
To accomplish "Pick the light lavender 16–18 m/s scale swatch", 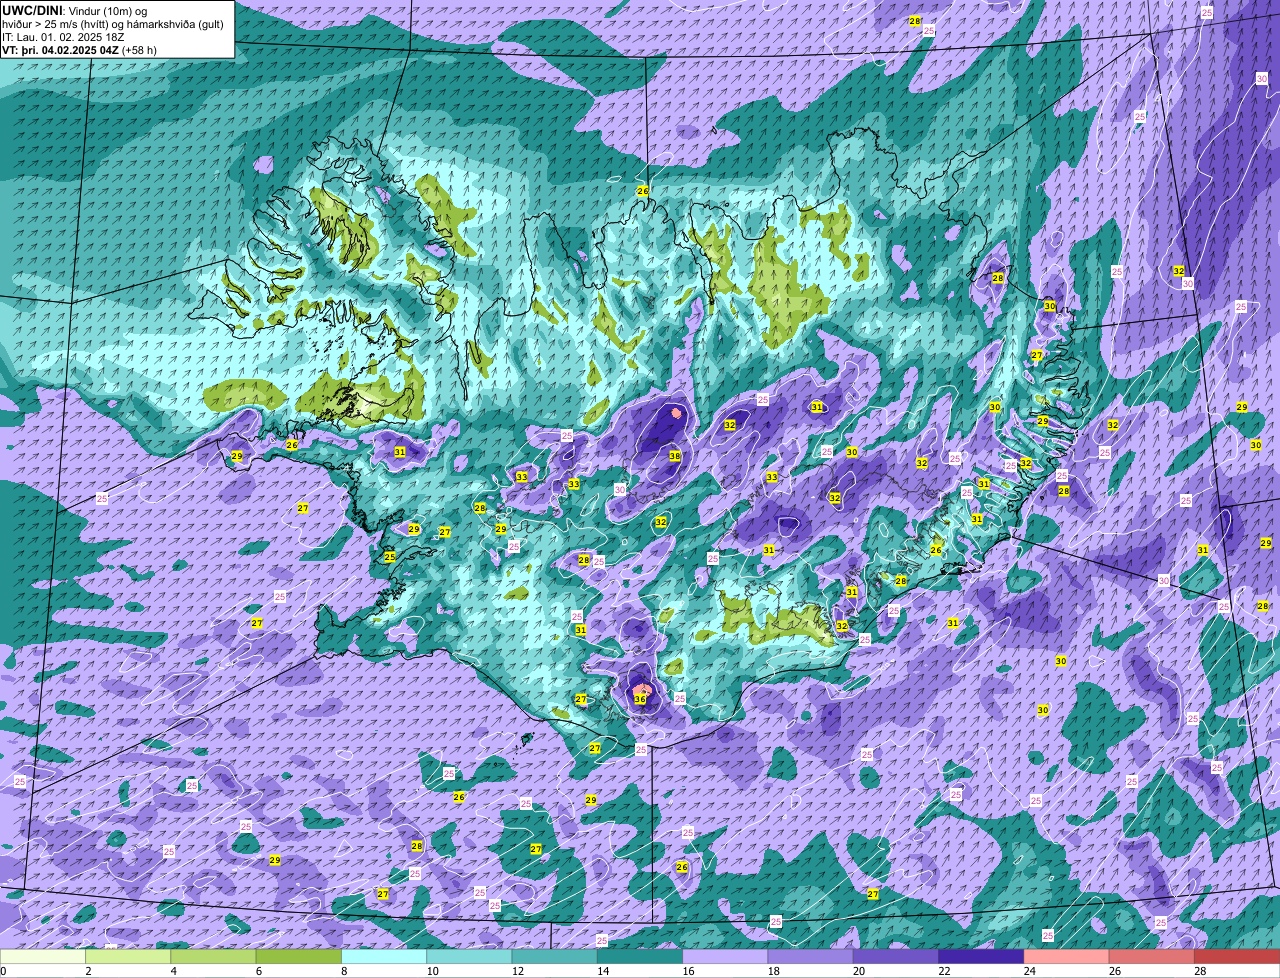I will click(725, 957).
